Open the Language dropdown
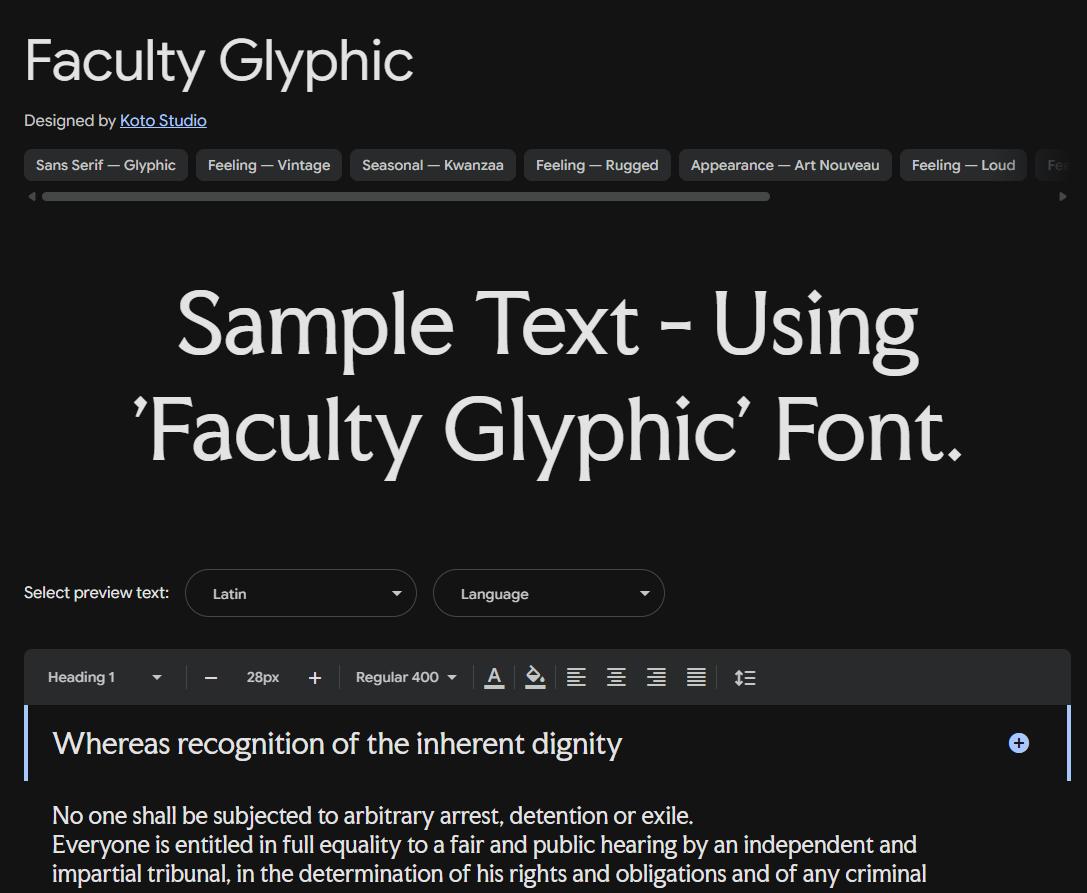 pyautogui.click(x=548, y=593)
